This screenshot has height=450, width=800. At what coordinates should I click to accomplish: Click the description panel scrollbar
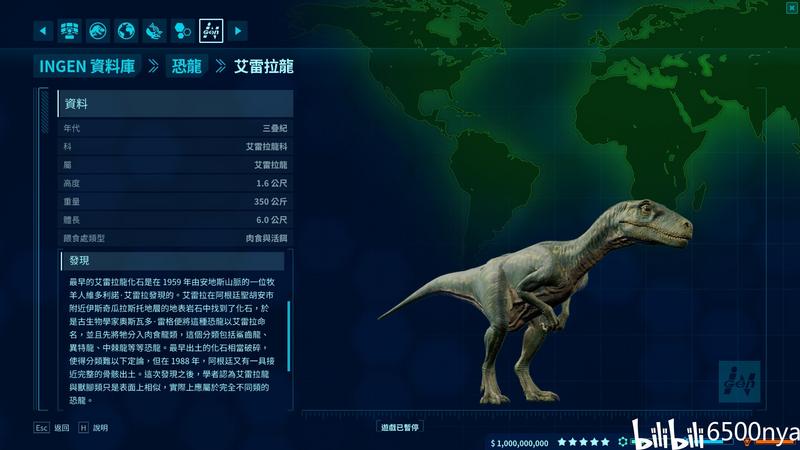[289, 336]
